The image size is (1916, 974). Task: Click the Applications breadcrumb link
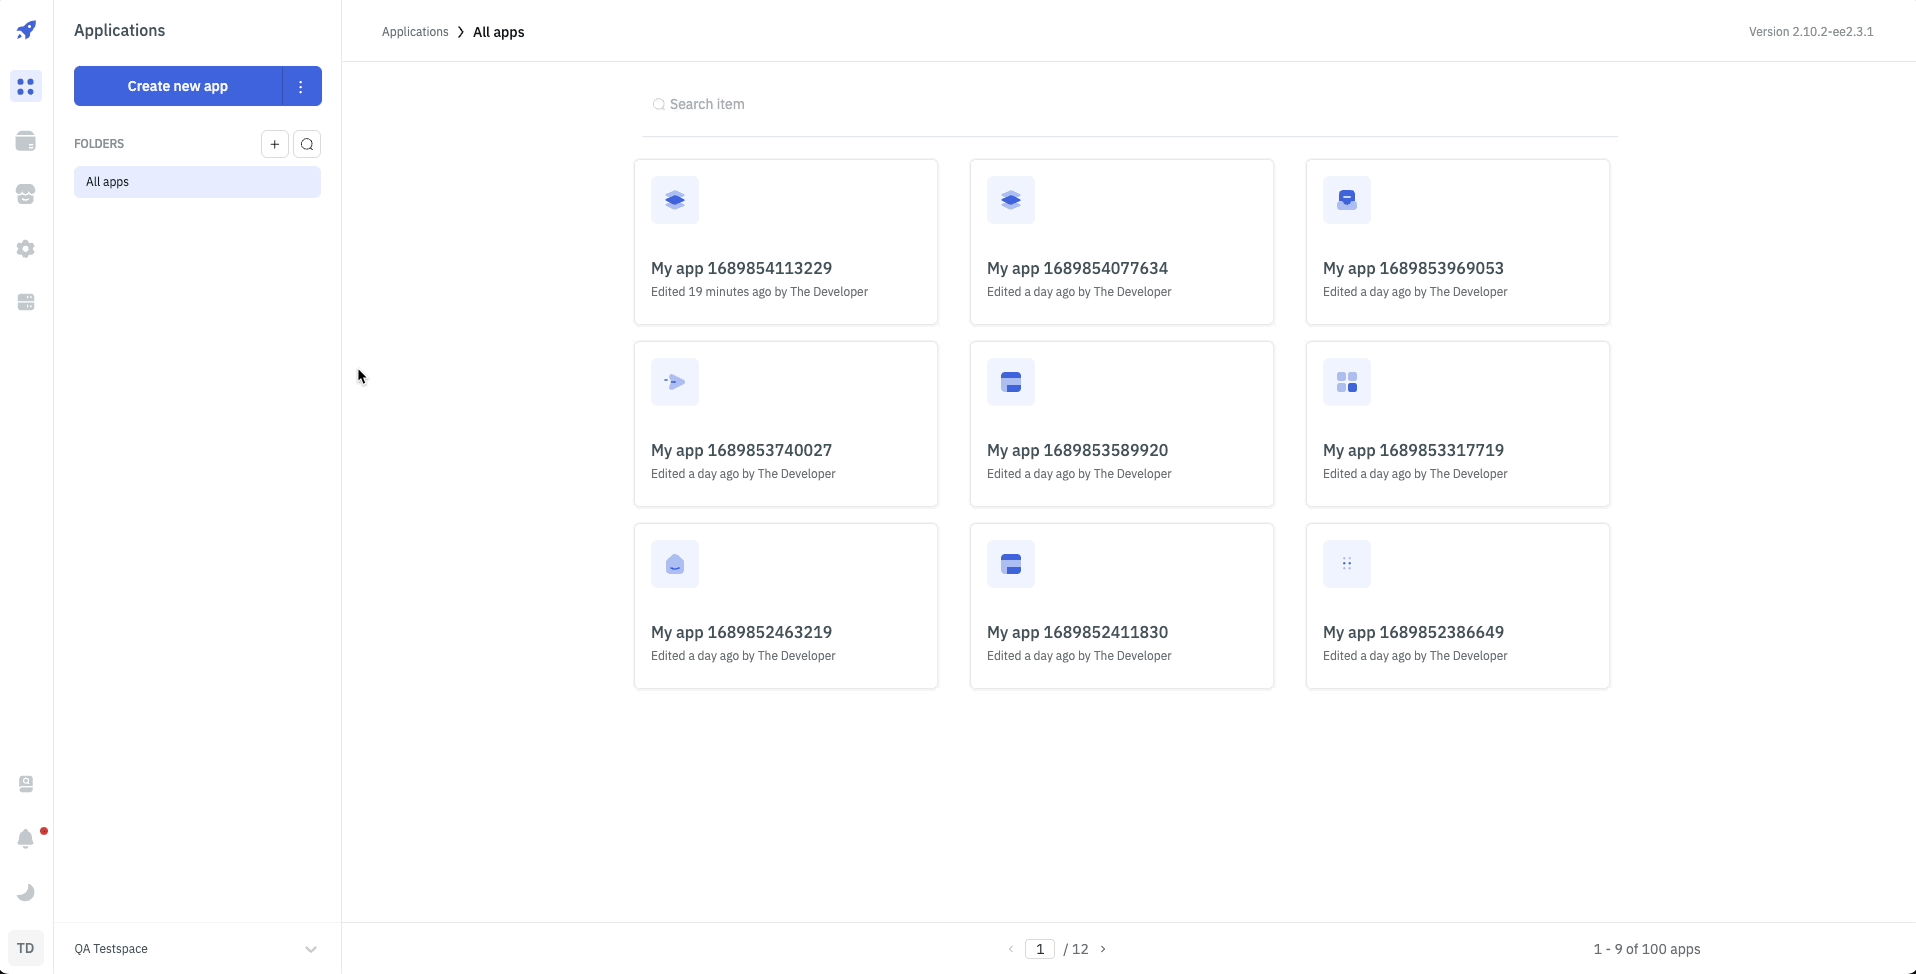pyautogui.click(x=415, y=32)
